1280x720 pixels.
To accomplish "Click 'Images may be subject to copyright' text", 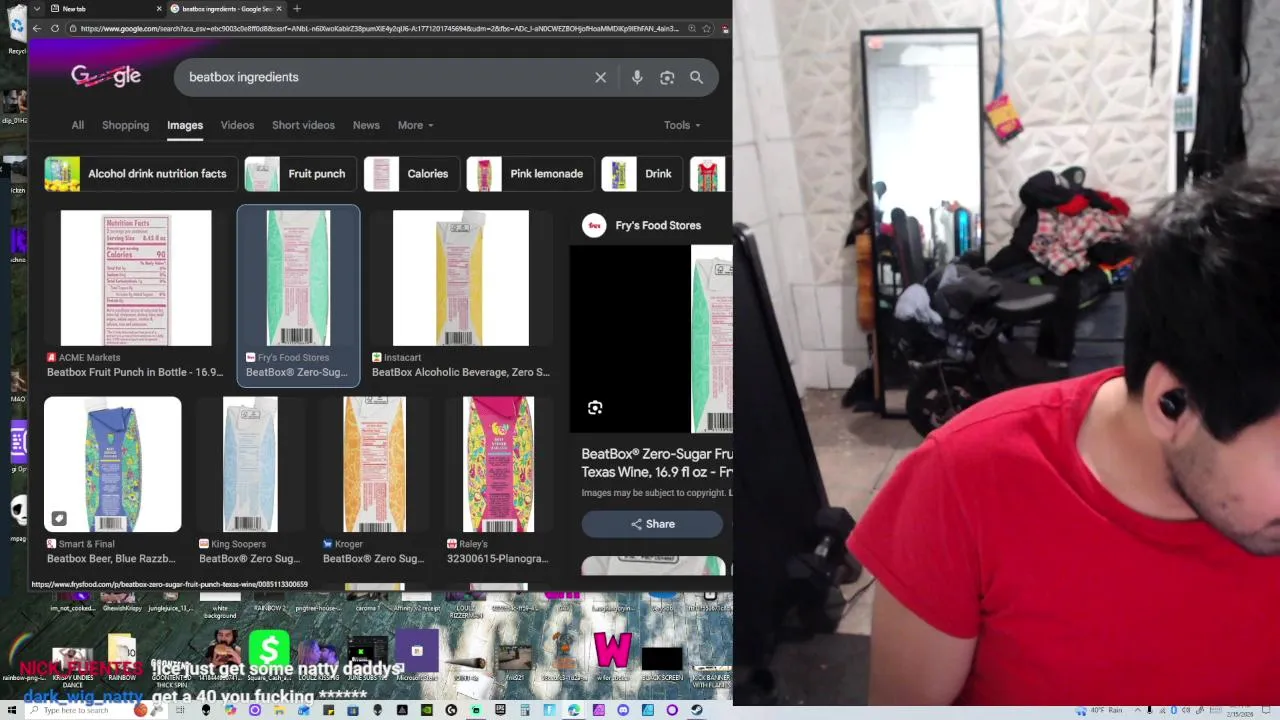I will (653, 493).
